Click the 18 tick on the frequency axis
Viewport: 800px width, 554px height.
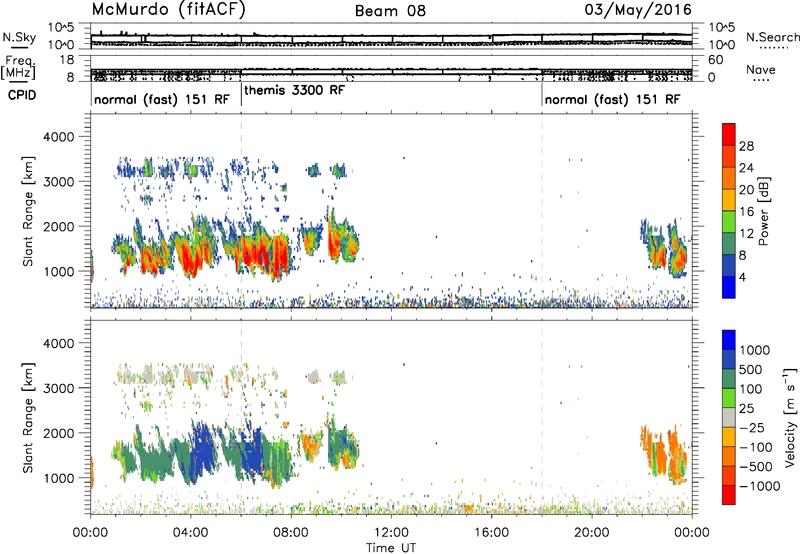(x=67, y=60)
